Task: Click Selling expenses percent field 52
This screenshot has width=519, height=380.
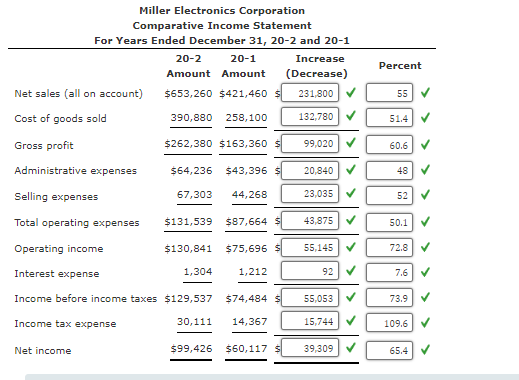Action: click(389, 195)
